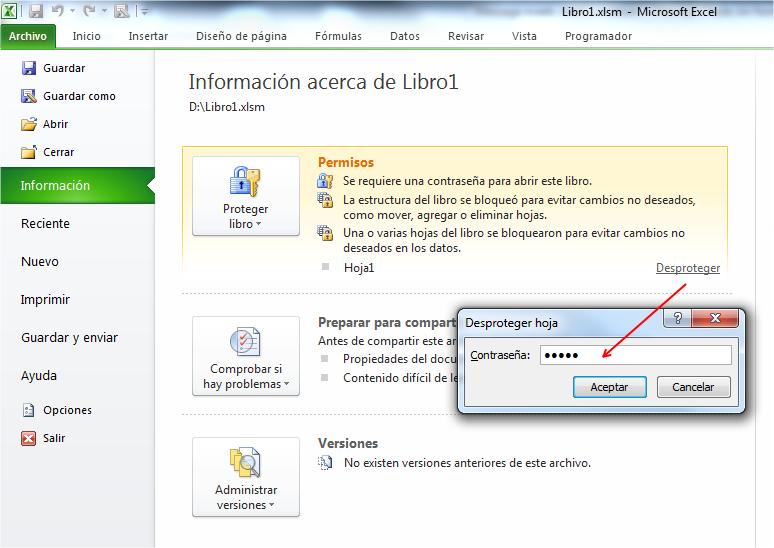The image size is (774, 548).
Task: Click the Opciones icon in sidebar
Action: [x=29, y=410]
